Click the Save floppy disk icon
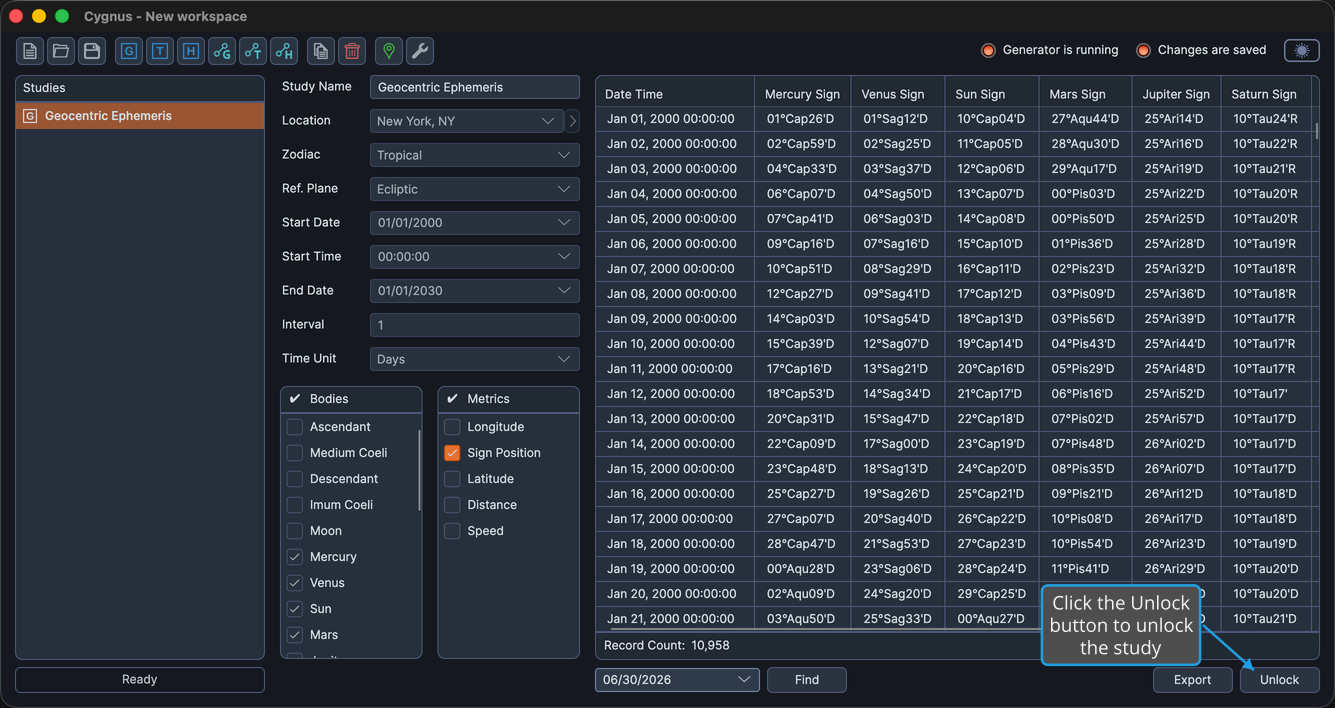The image size is (1335, 708). tap(92, 51)
